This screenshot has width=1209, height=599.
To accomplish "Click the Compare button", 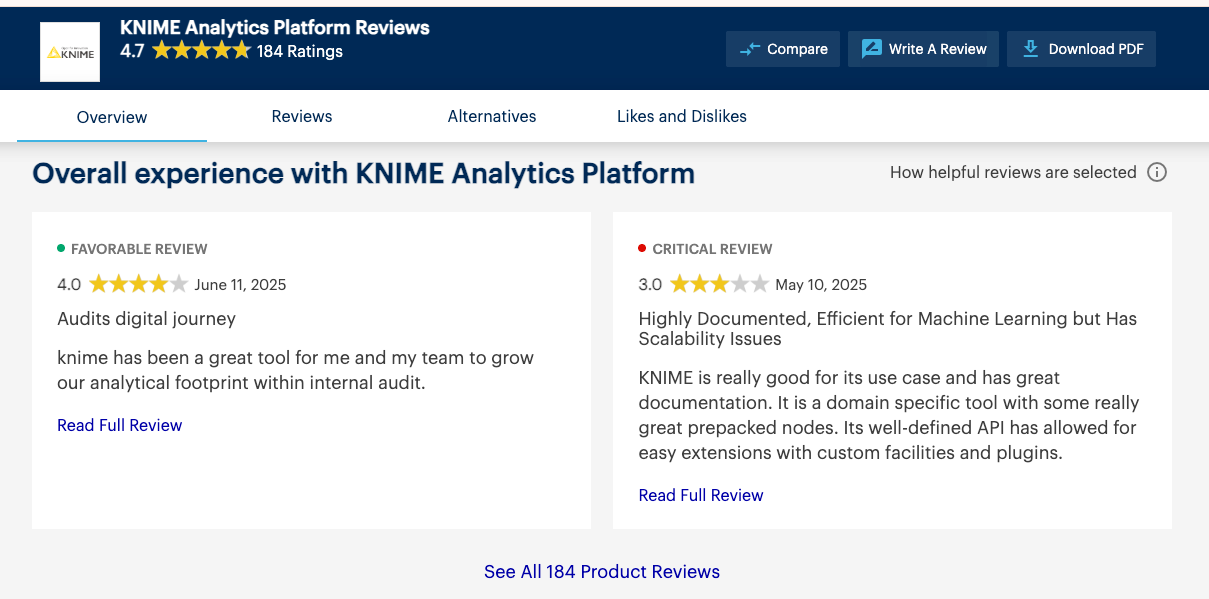I will (x=783, y=49).
